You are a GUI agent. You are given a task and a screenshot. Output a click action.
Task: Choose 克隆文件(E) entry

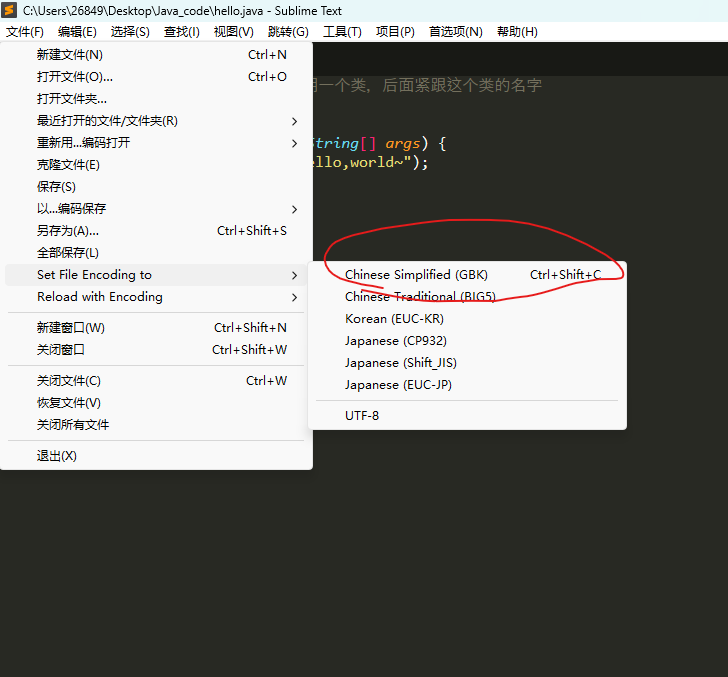coord(156,165)
